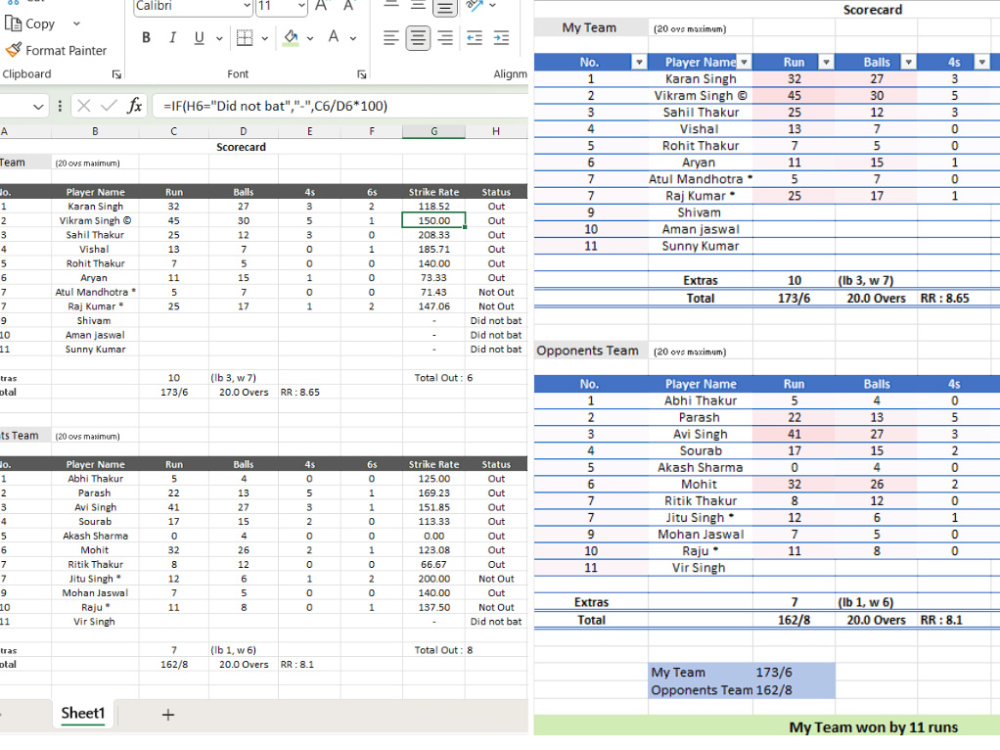Click the Insert Function fx icon
This screenshot has width=1000, height=750.
[134, 105]
